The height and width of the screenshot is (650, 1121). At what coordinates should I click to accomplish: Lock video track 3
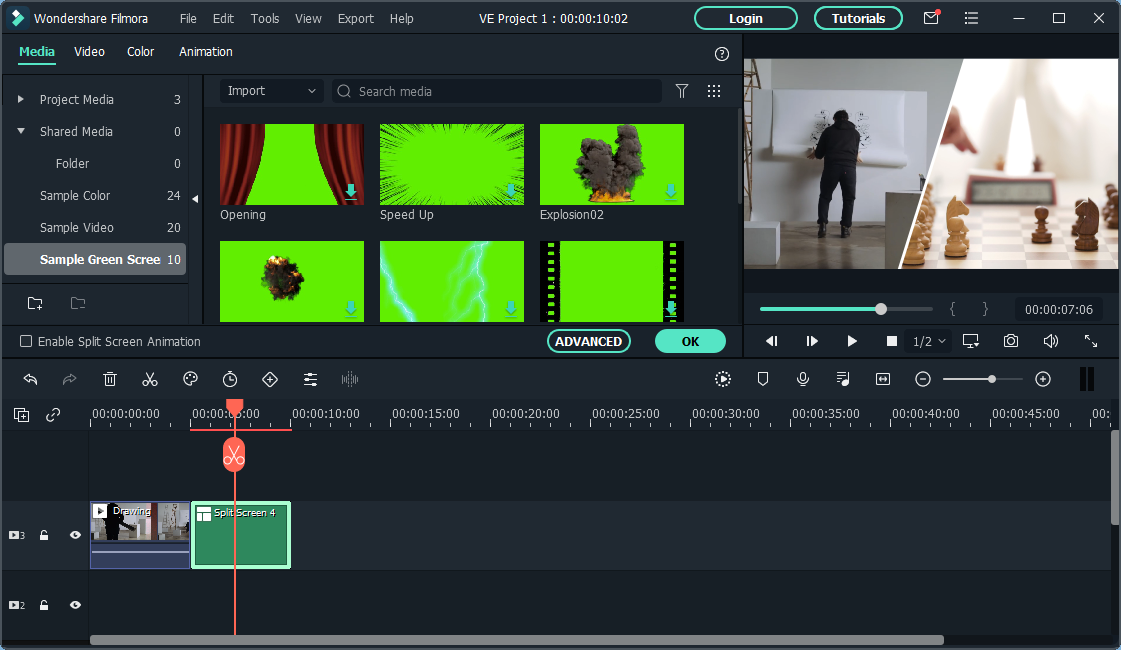(44, 535)
